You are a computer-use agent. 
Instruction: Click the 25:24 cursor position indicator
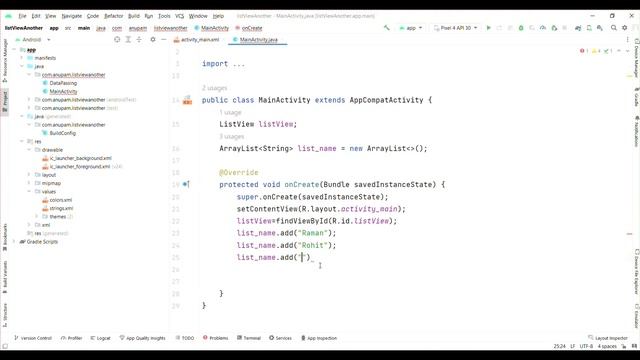[560, 346]
